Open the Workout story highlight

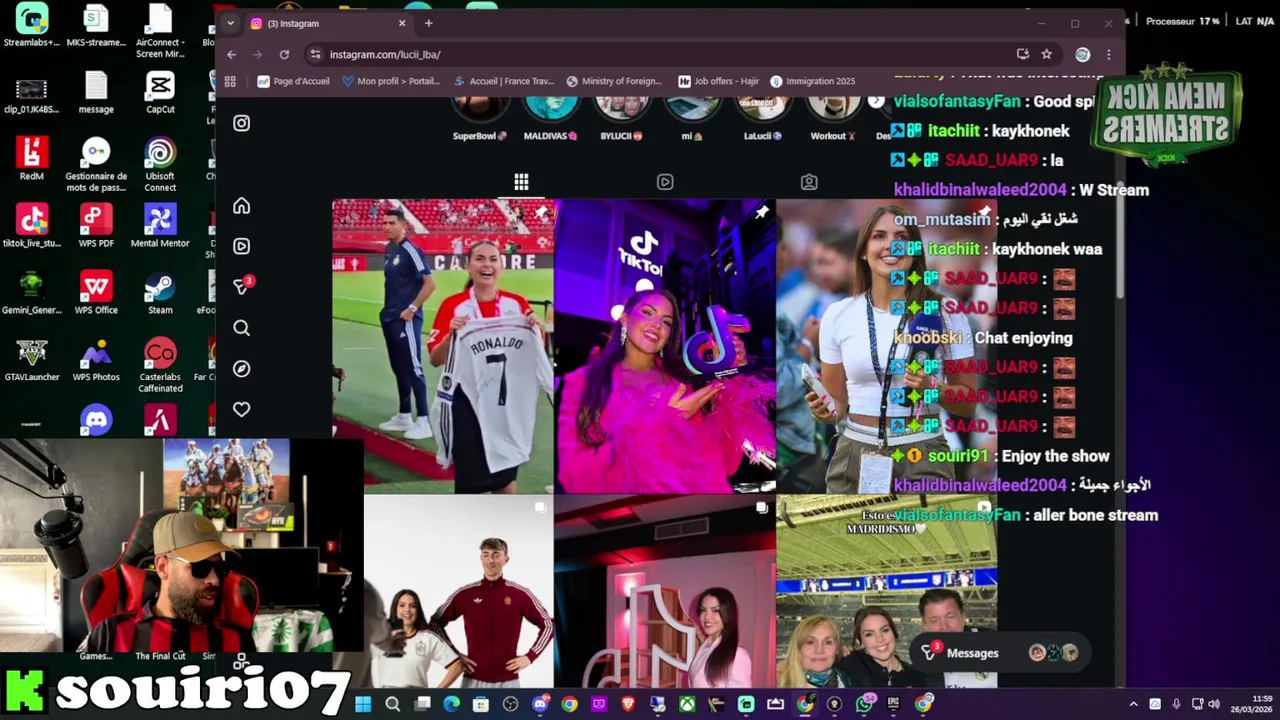coord(834,119)
